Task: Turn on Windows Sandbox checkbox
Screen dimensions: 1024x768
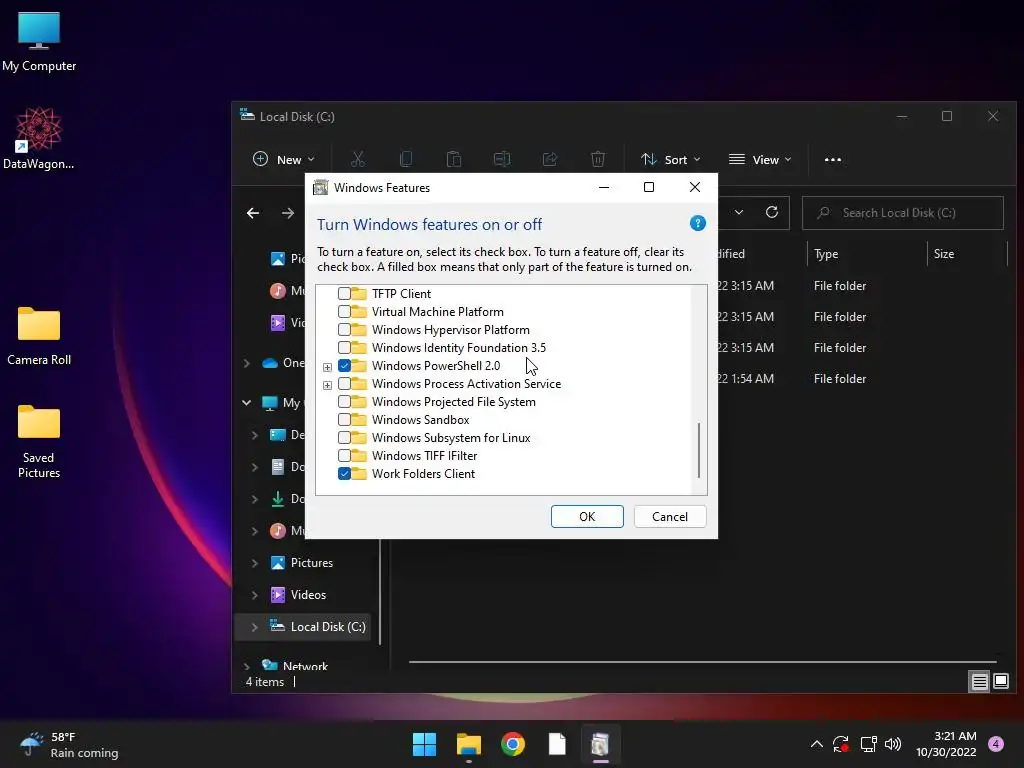Action: (x=344, y=420)
